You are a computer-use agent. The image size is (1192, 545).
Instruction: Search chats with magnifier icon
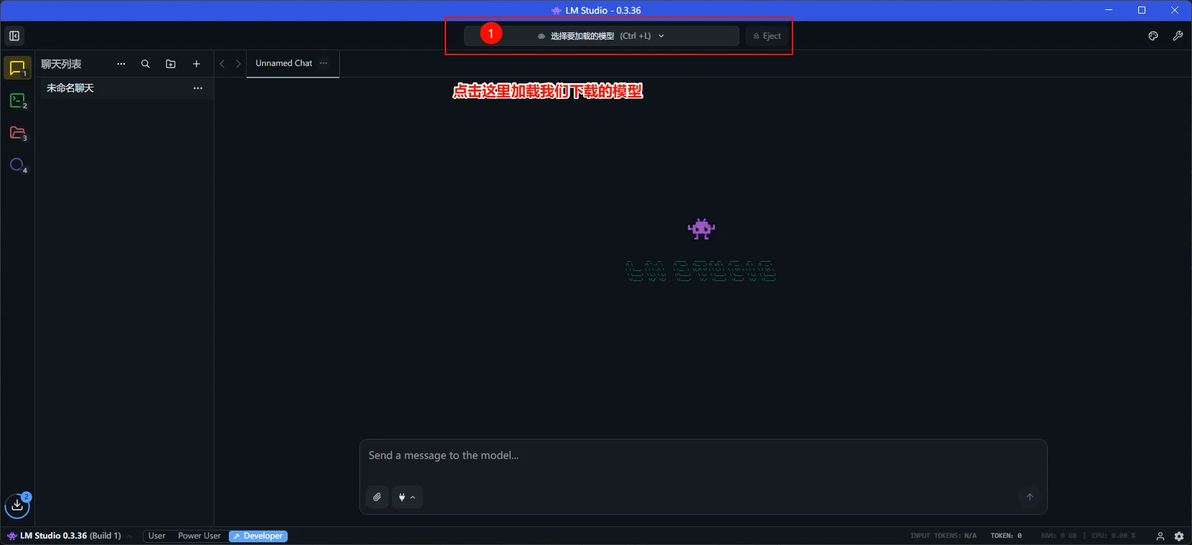click(146, 64)
